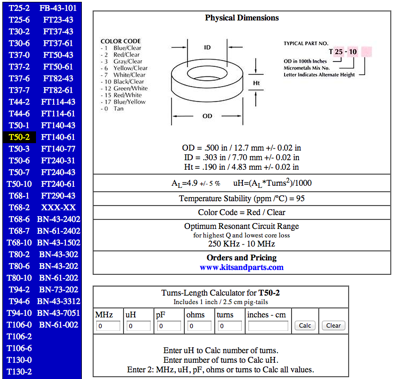The image size is (400, 379).
Task: Focus the uH input field
Action: (138, 326)
